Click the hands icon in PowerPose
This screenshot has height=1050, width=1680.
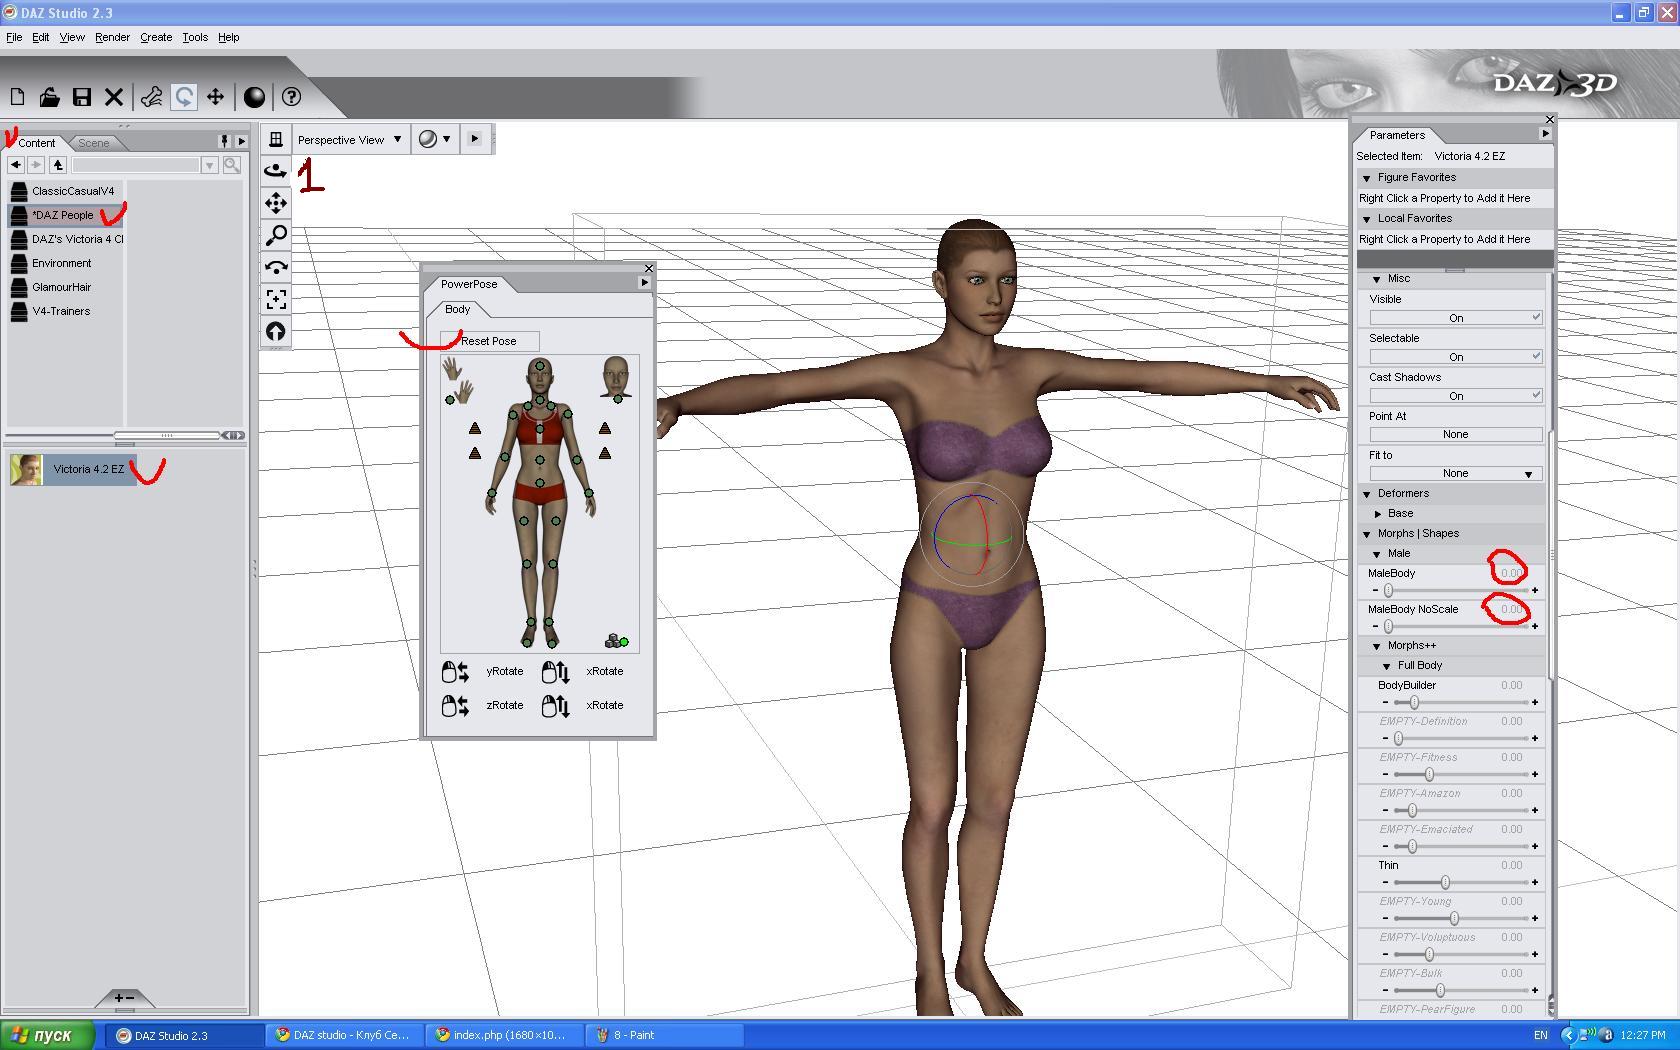(458, 381)
